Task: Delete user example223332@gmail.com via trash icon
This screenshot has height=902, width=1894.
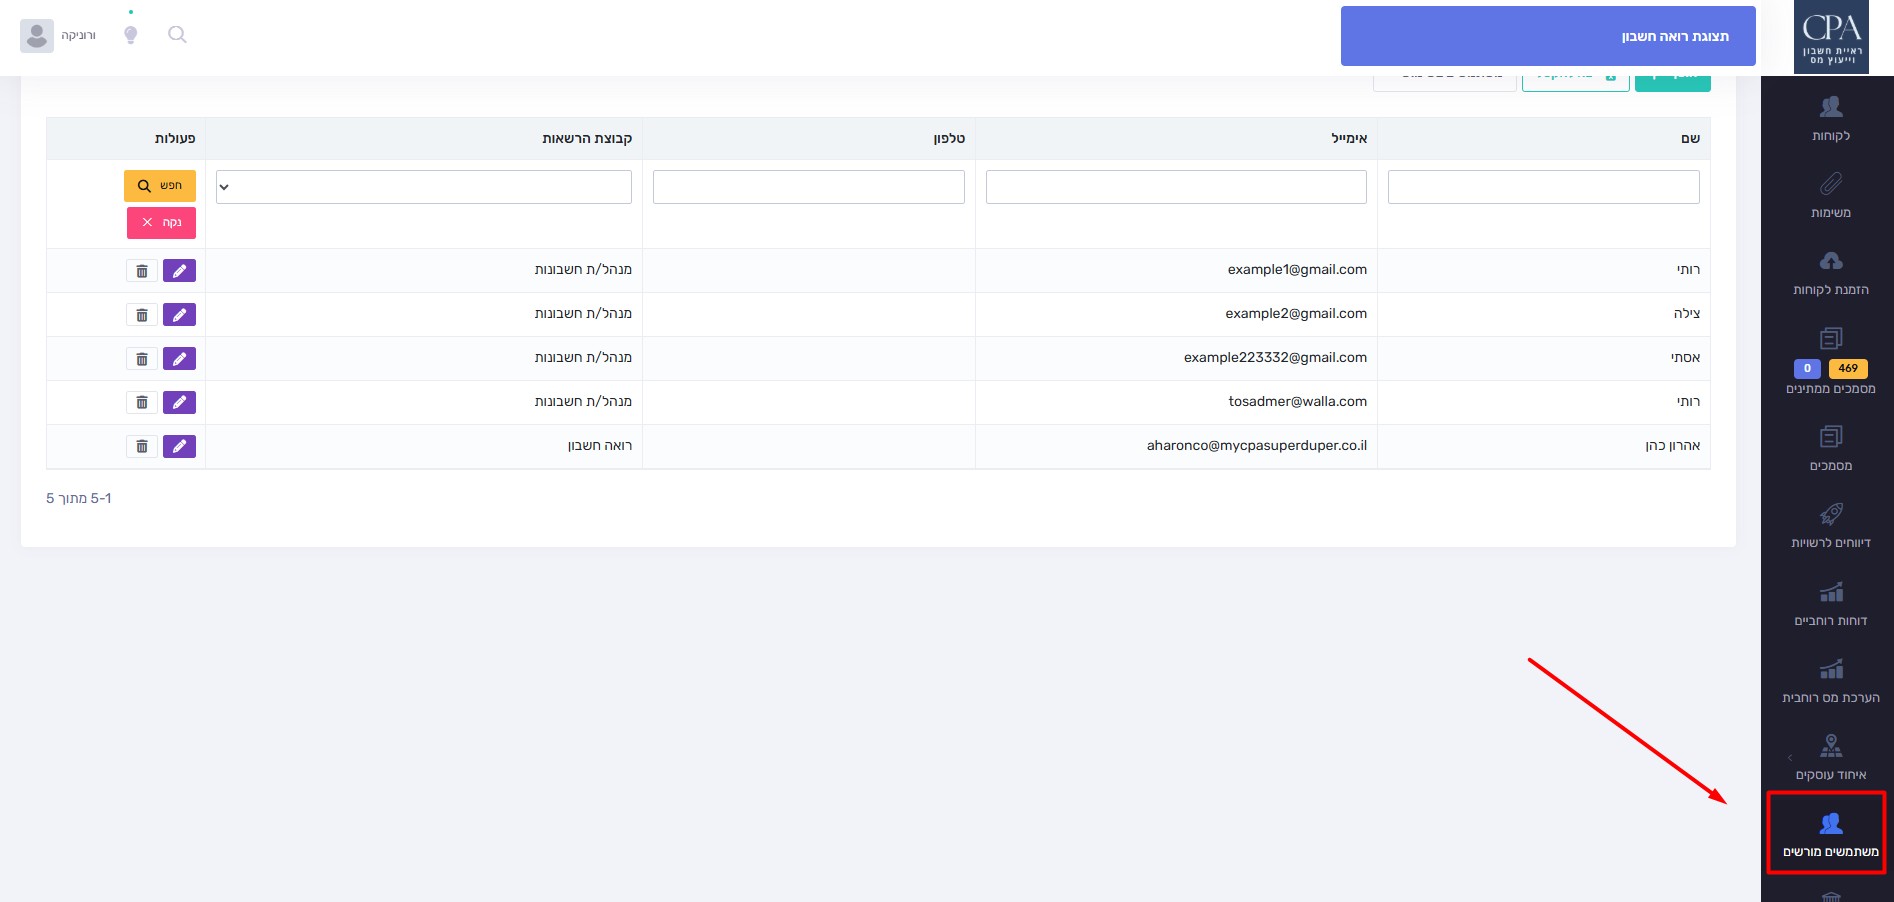Action: click(x=142, y=359)
